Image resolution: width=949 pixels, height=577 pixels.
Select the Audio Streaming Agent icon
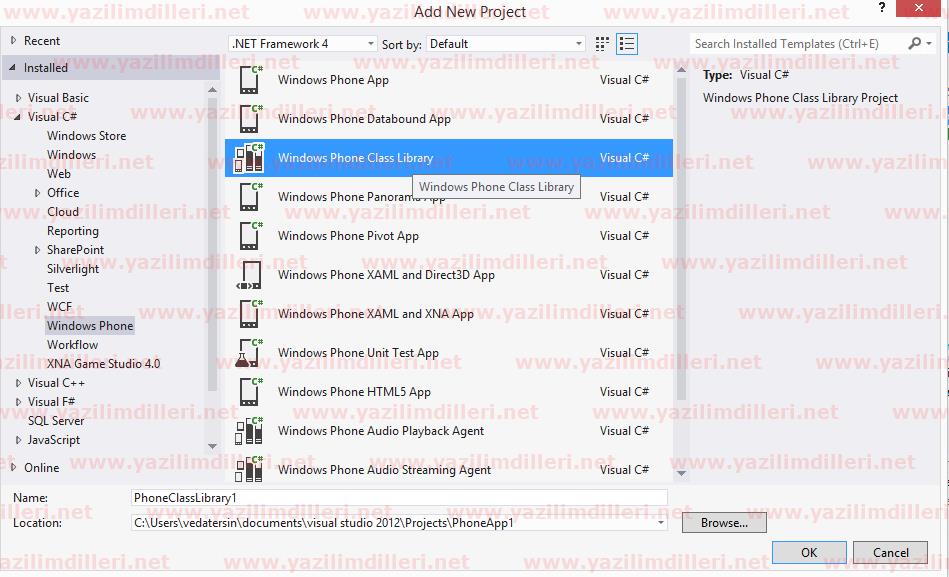[249, 469]
